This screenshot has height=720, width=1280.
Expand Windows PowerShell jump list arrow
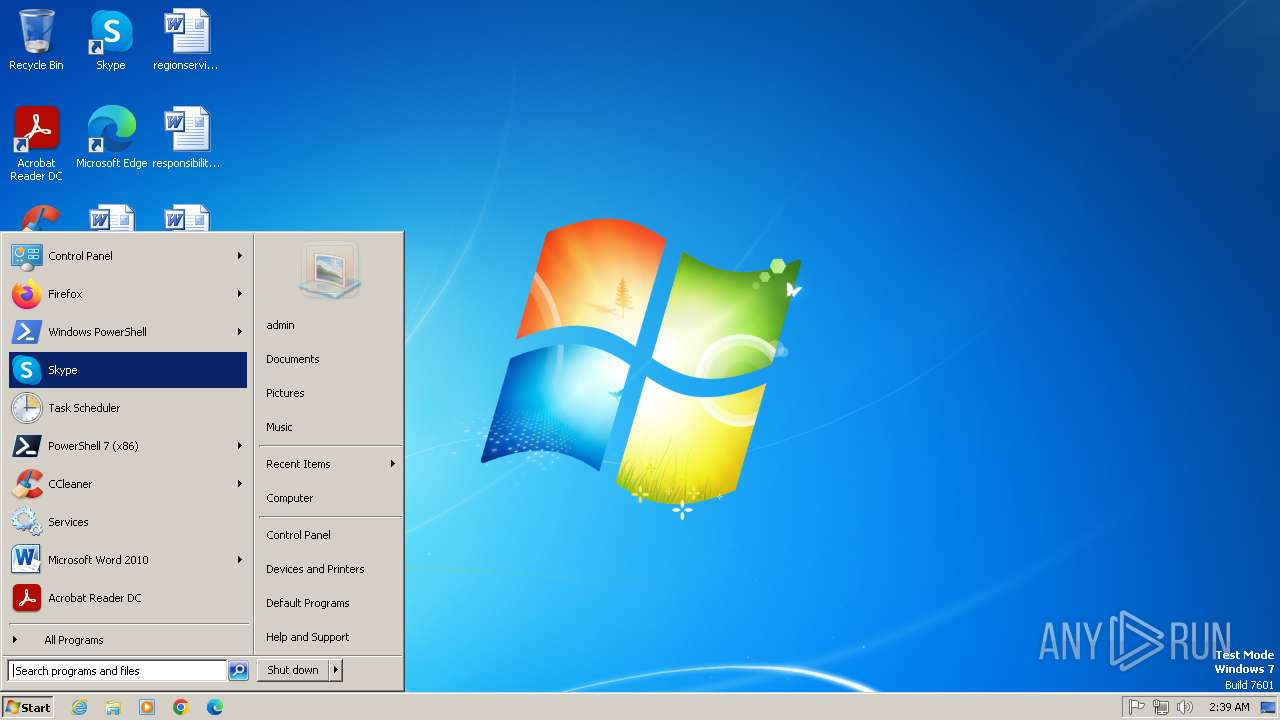click(240, 332)
